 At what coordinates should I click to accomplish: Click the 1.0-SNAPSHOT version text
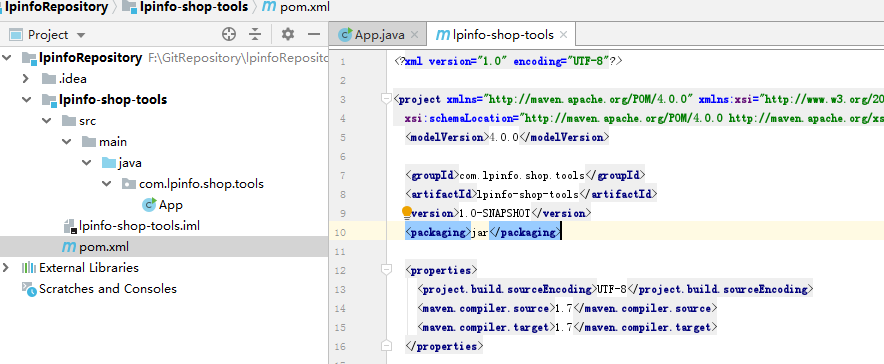click(496, 213)
